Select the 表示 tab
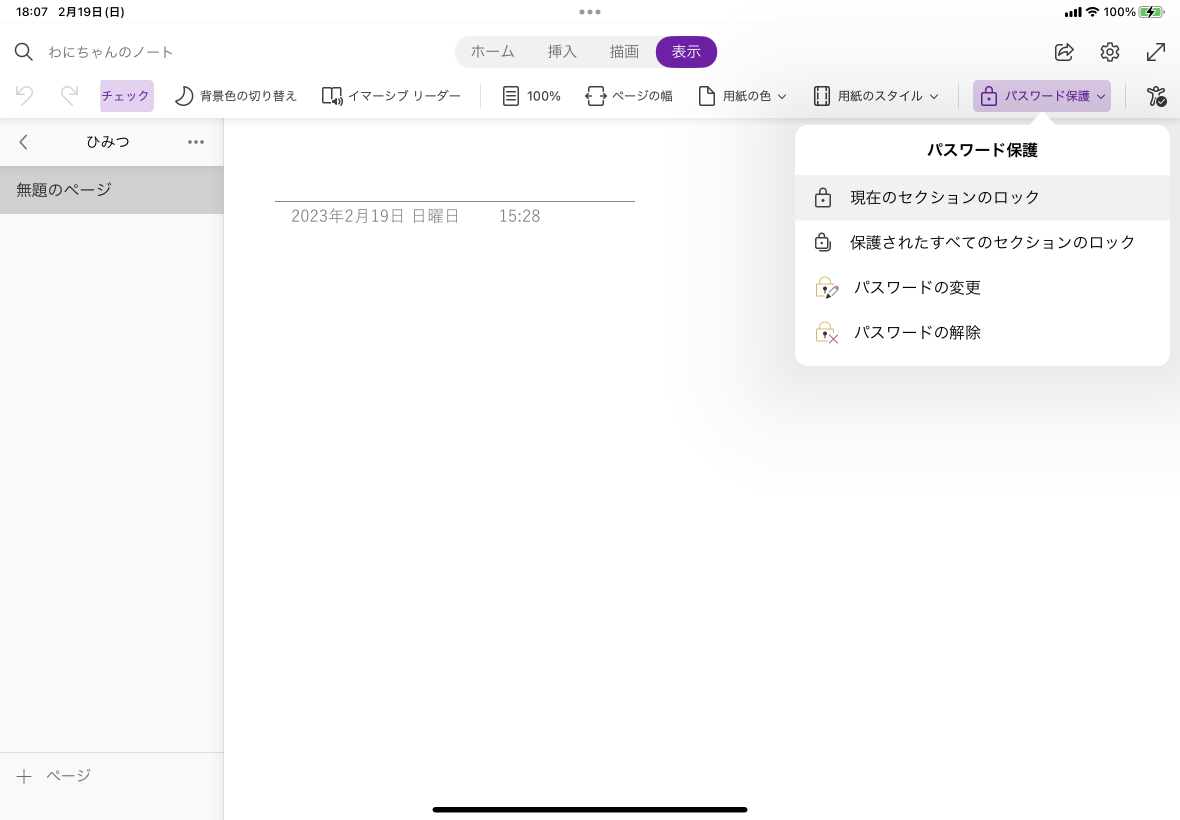Image resolution: width=1180 pixels, height=820 pixels. coord(686,52)
